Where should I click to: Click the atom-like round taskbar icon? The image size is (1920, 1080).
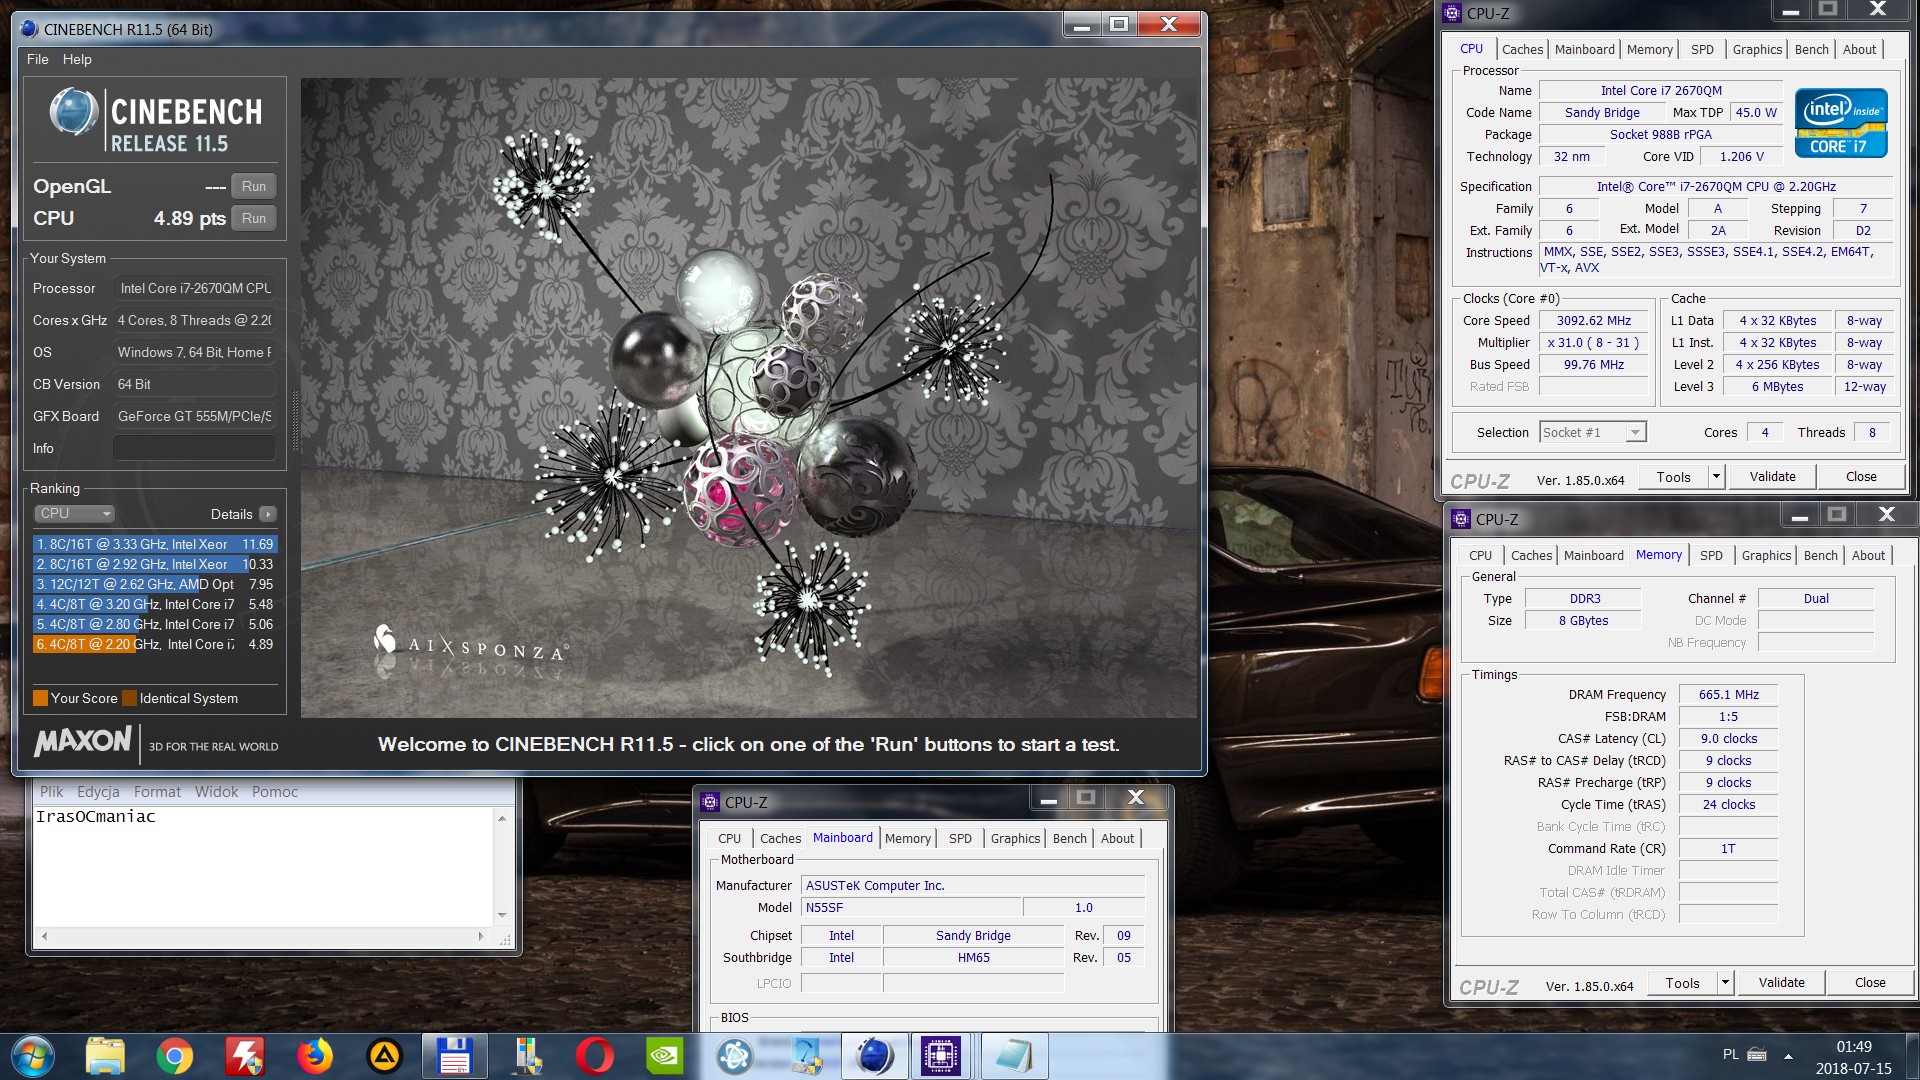[x=735, y=1056]
